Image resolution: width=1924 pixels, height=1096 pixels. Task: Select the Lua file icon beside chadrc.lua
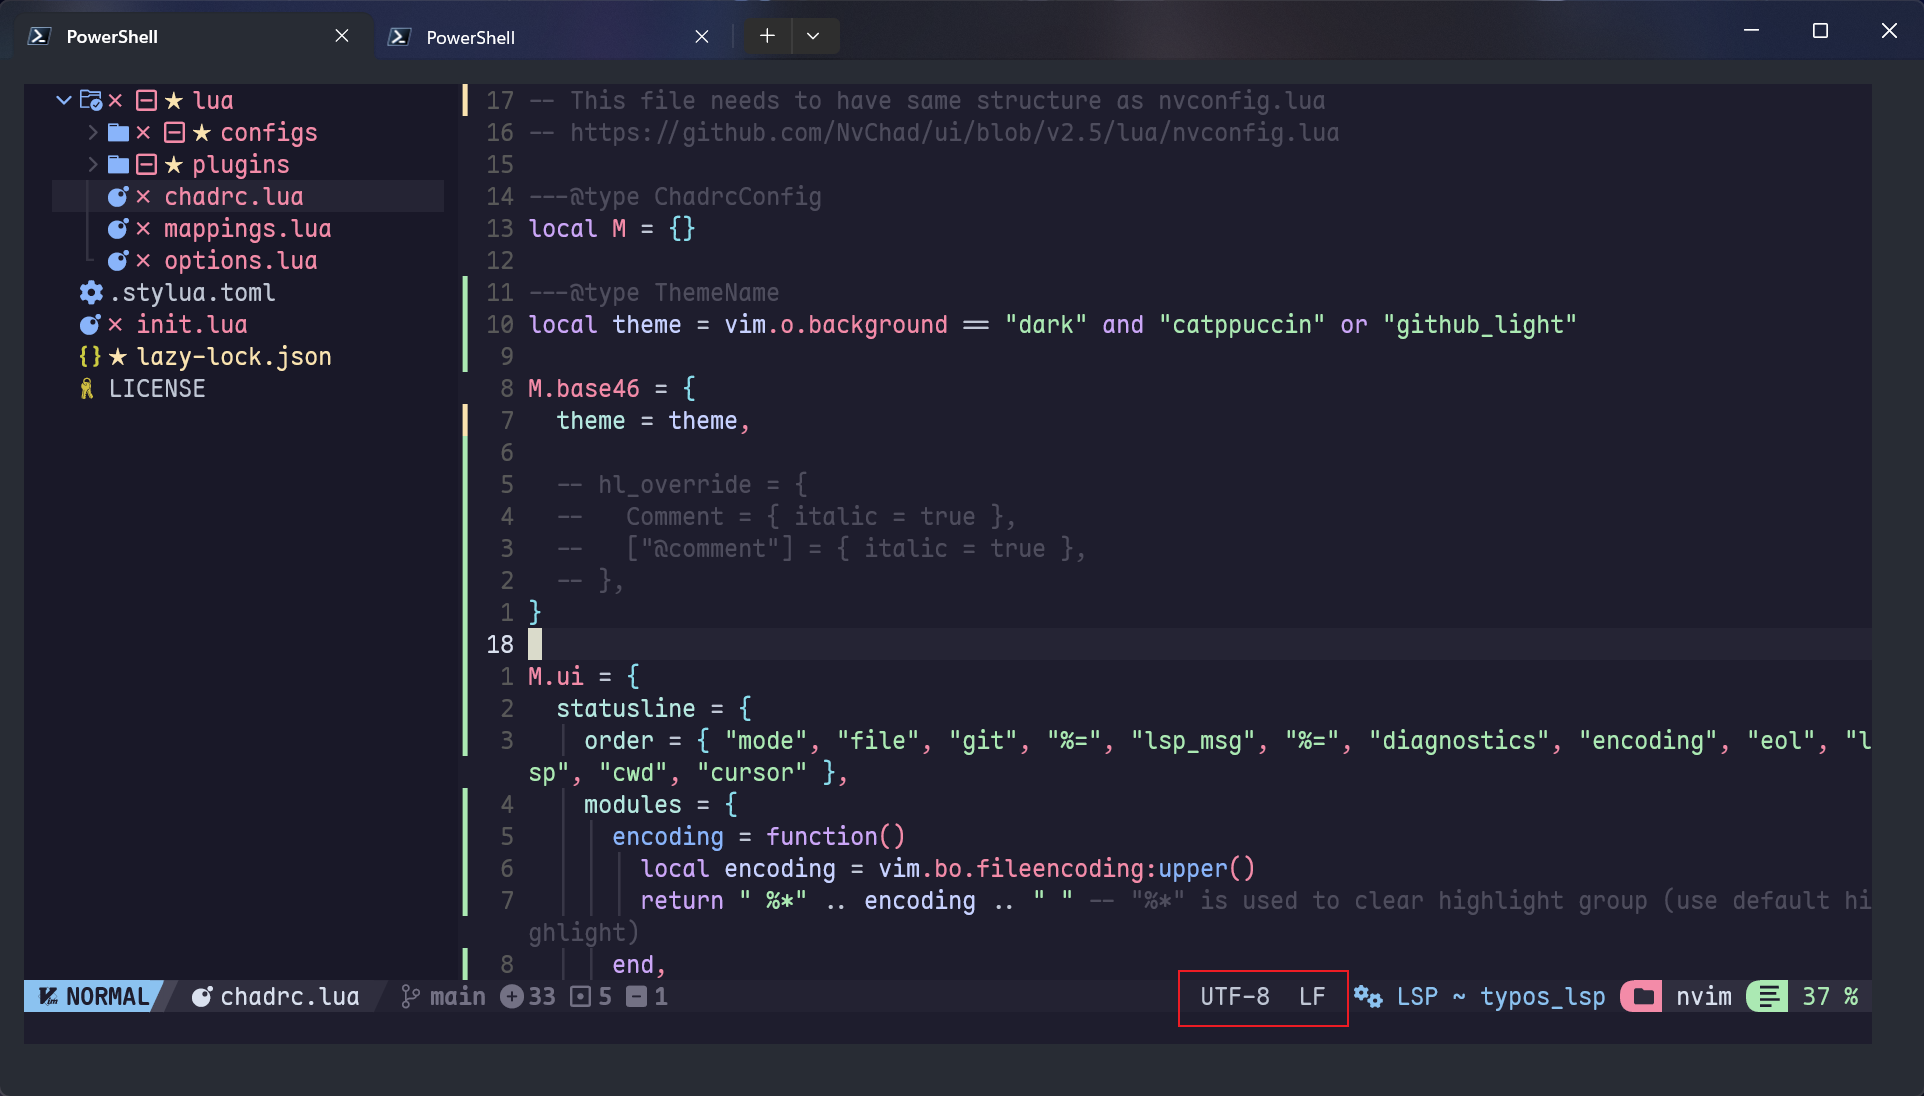point(117,196)
